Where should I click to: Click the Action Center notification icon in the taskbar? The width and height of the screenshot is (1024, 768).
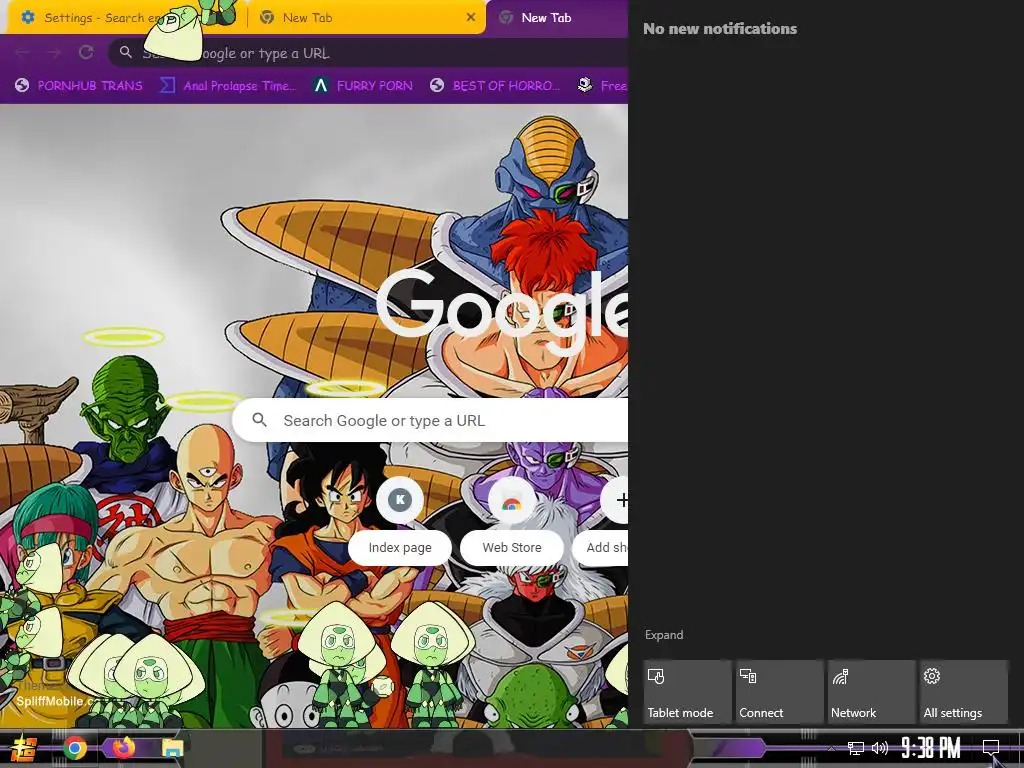tap(991, 747)
